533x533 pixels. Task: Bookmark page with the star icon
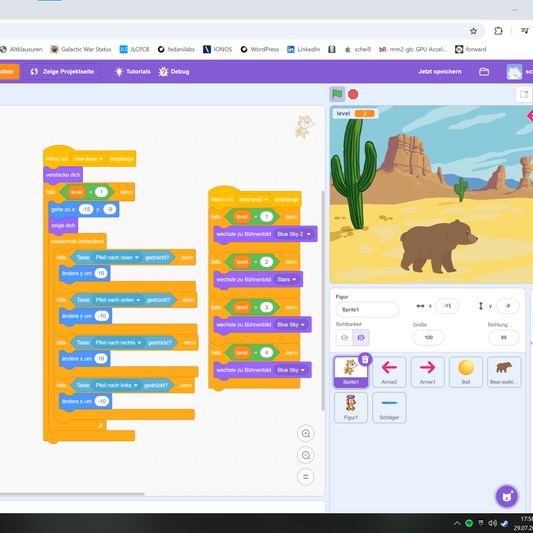click(473, 31)
